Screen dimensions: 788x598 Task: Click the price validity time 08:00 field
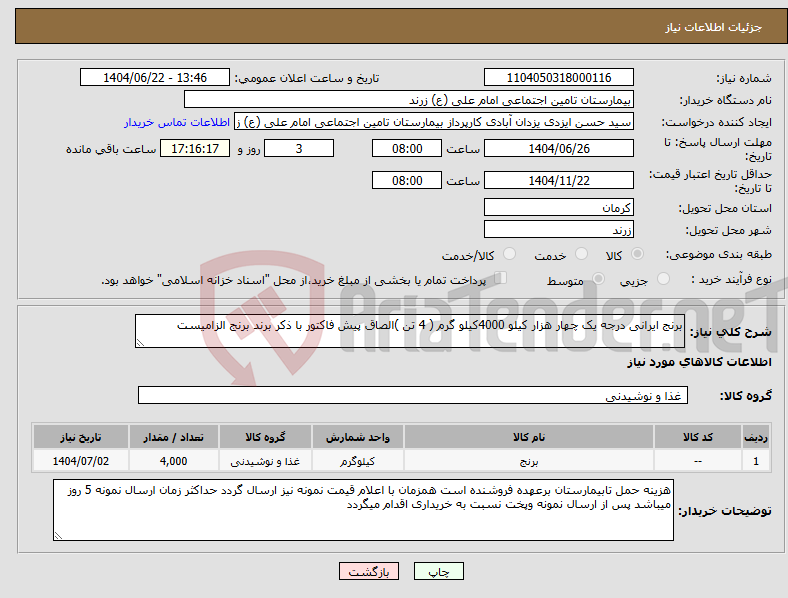click(x=407, y=180)
